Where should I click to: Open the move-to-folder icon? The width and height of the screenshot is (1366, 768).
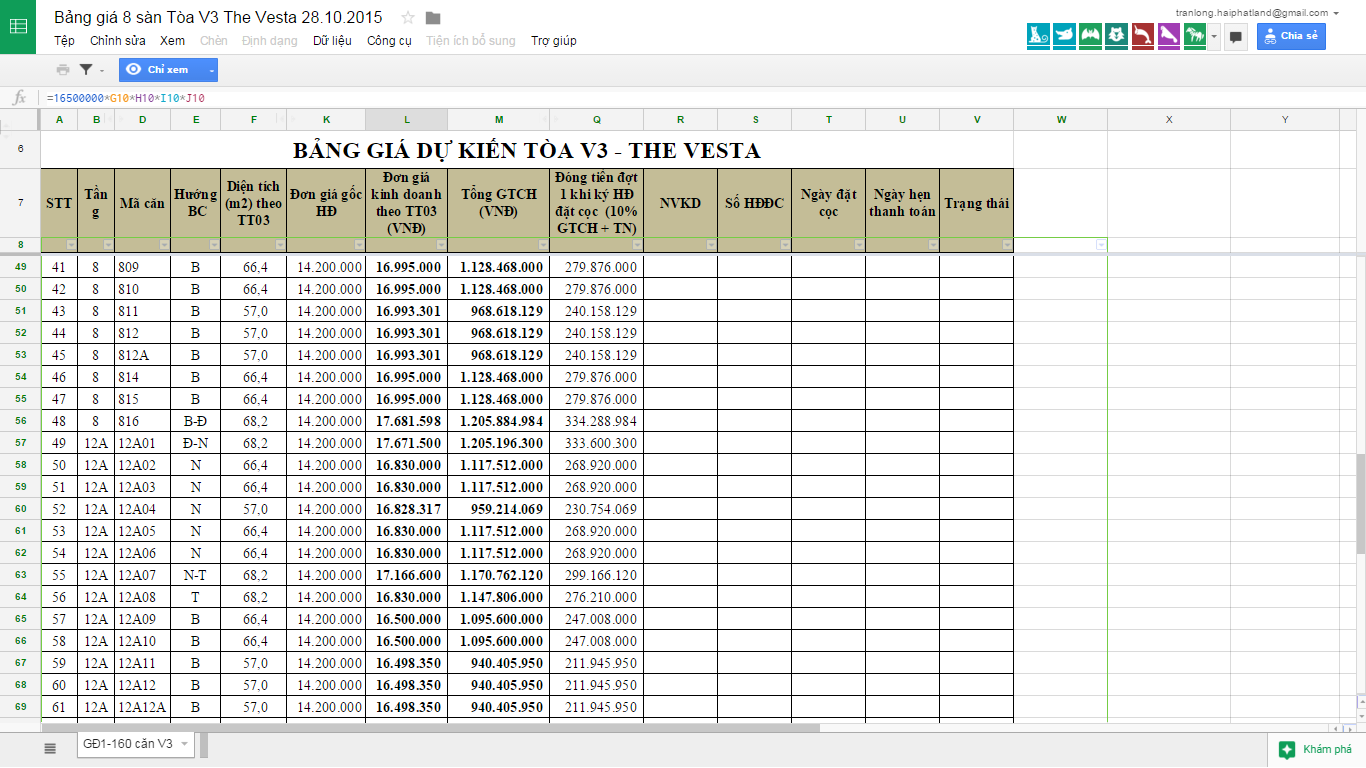[433, 18]
